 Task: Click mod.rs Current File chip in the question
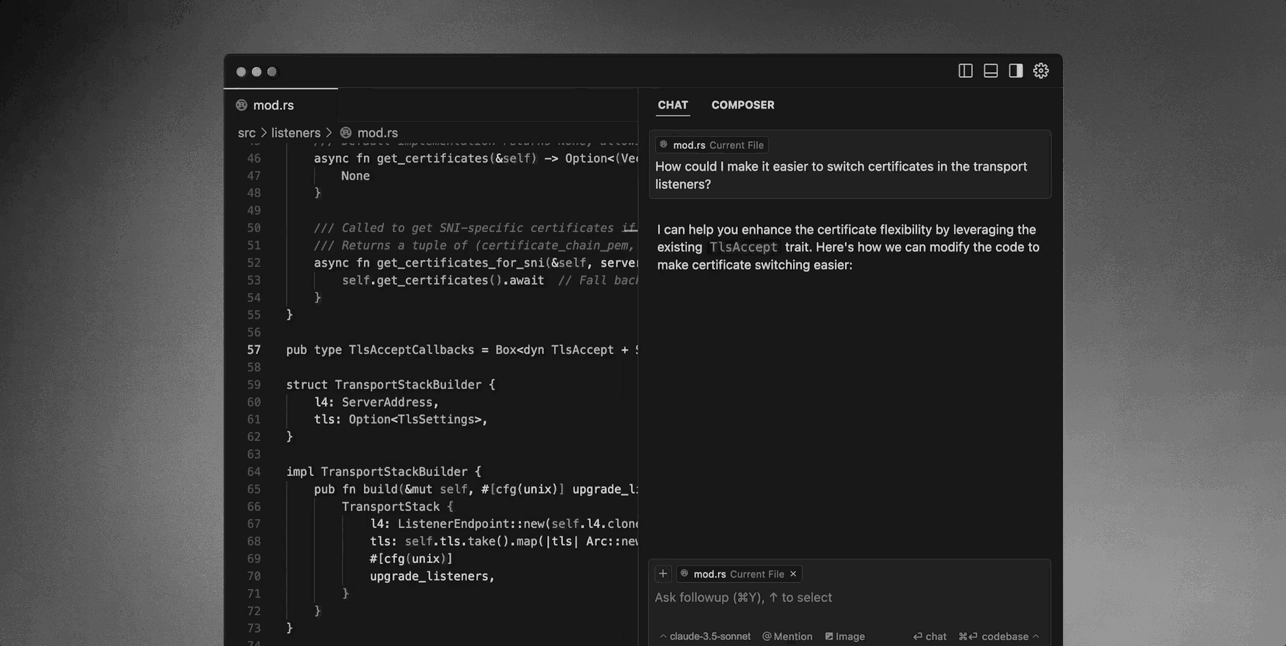point(711,145)
